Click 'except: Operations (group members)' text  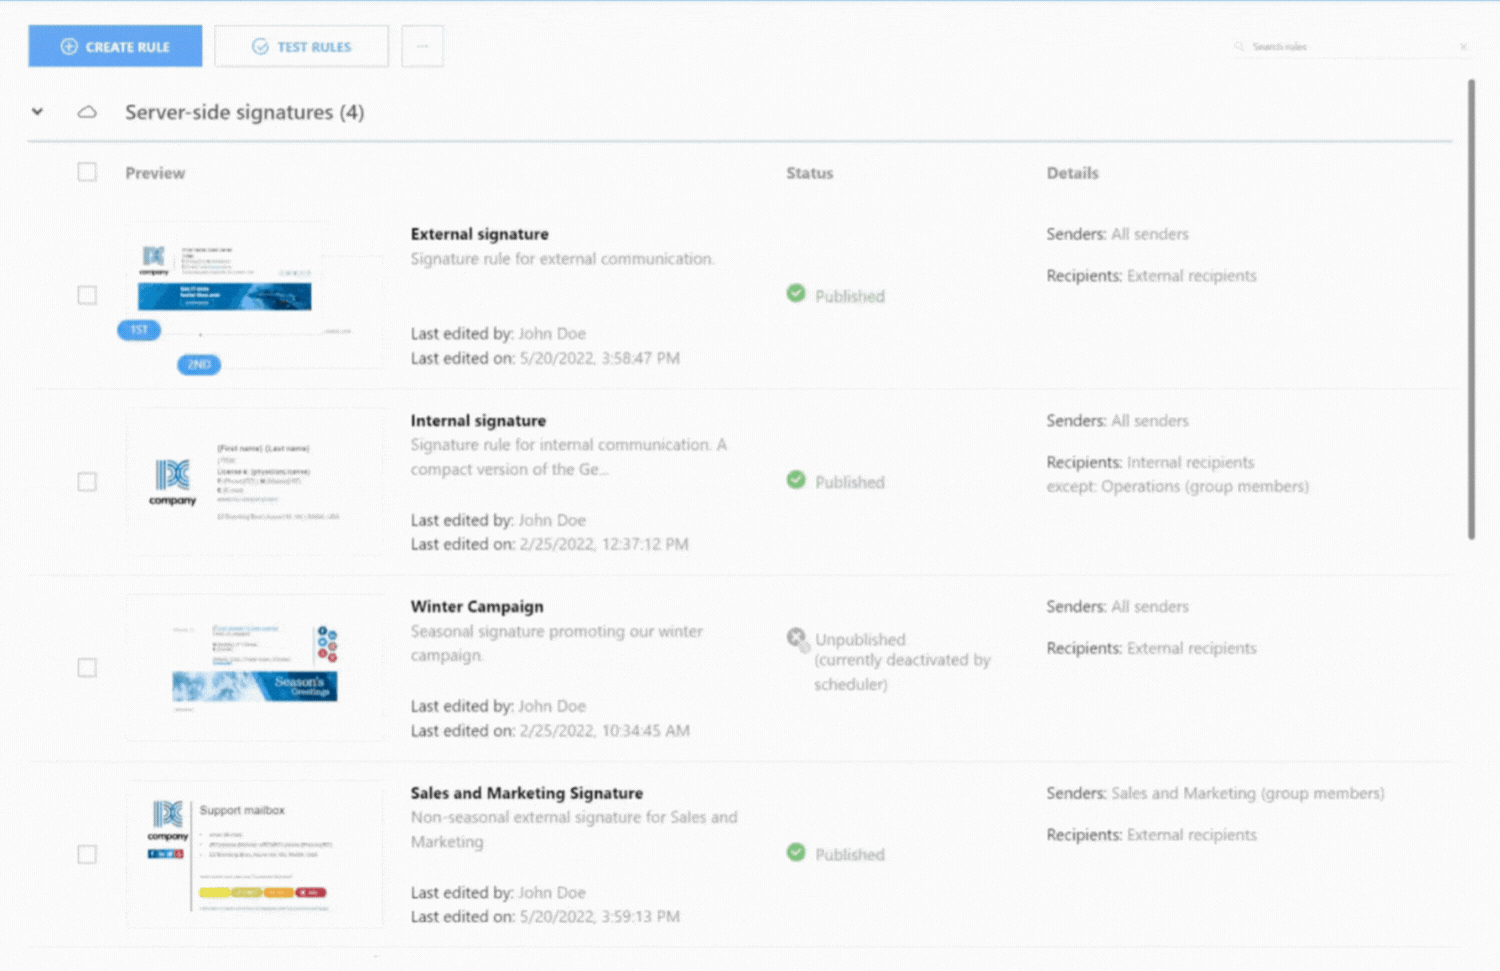tap(1177, 487)
